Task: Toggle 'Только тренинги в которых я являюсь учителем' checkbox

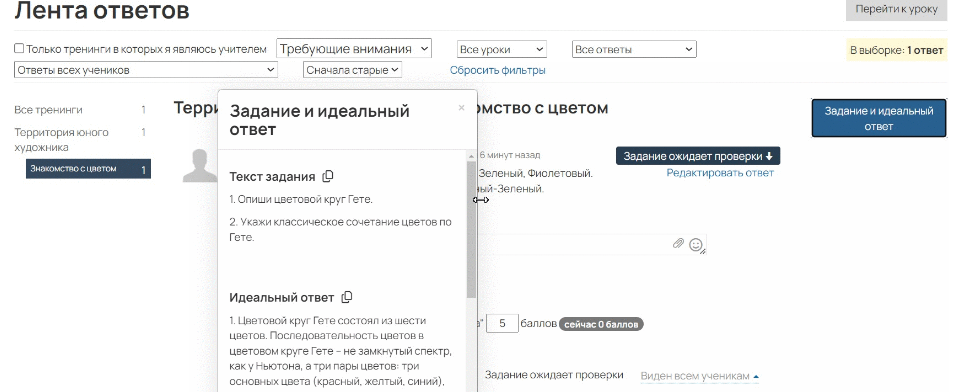Action: (19, 49)
